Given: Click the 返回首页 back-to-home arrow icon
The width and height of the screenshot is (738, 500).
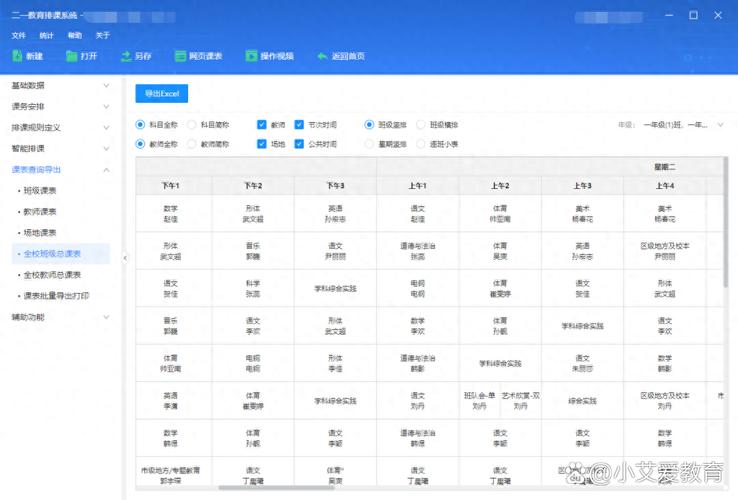Looking at the screenshot, I should 322,56.
